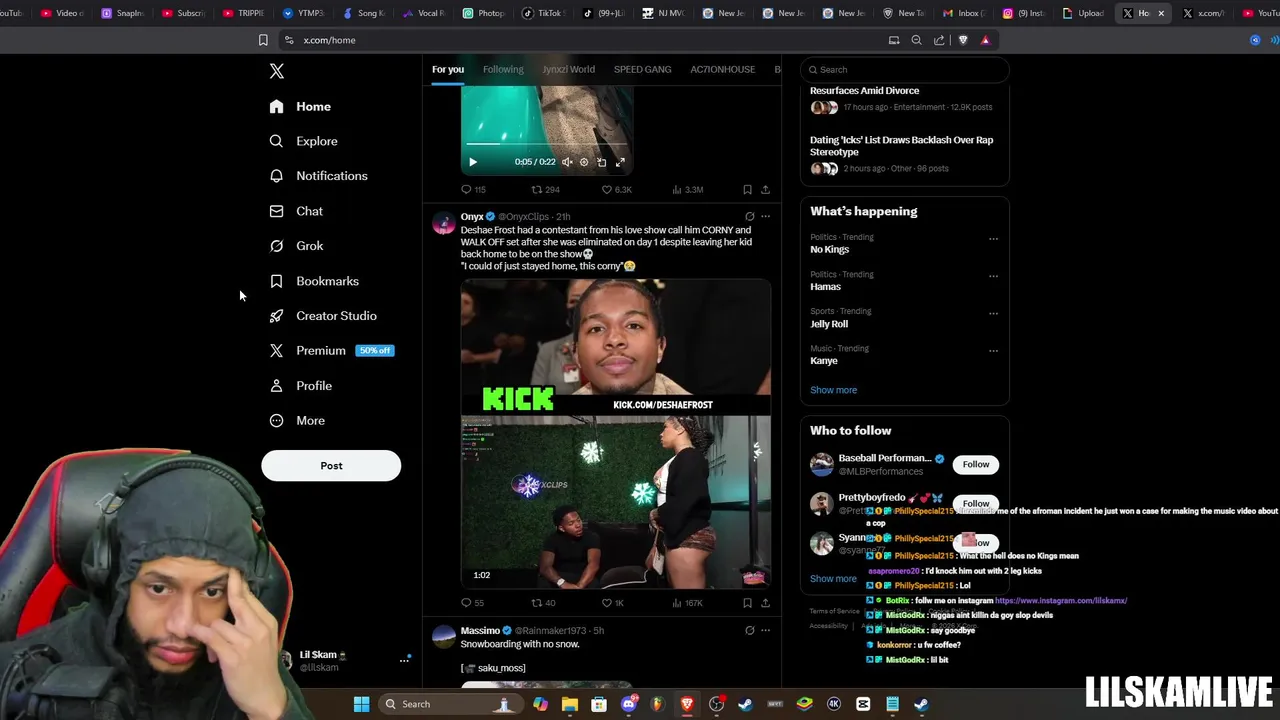Open Bookmarks from the sidebar

(x=314, y=281)
